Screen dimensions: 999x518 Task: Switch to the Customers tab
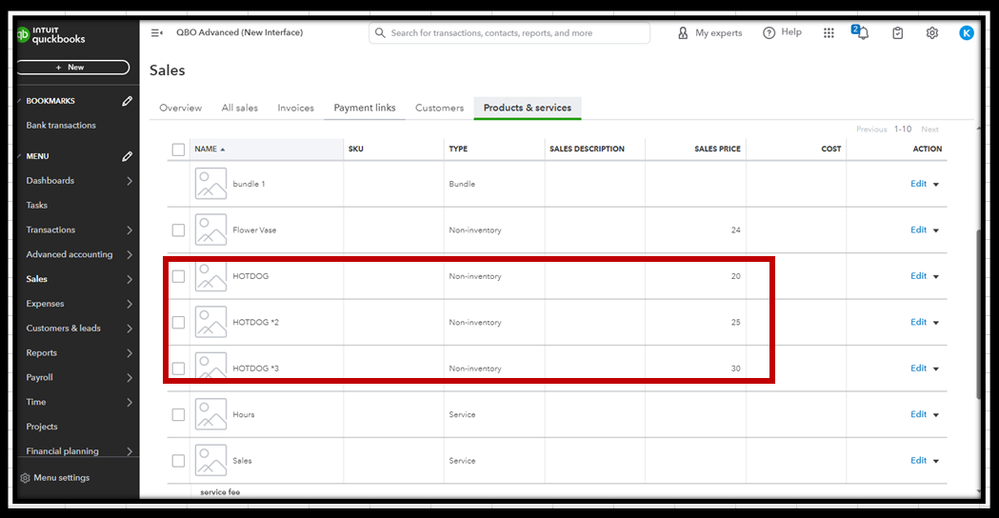tap(440, 108)
